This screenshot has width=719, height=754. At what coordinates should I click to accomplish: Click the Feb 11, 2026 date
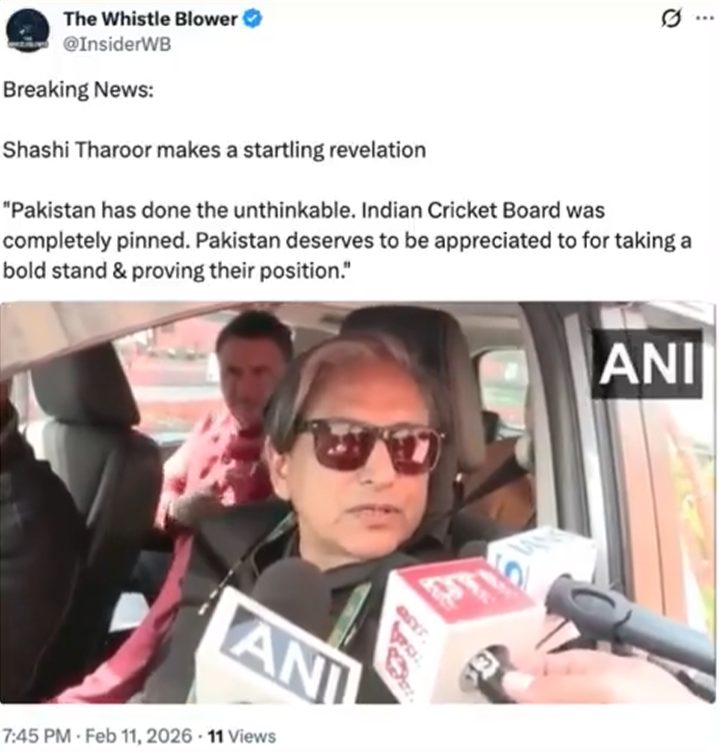point(139,736)
